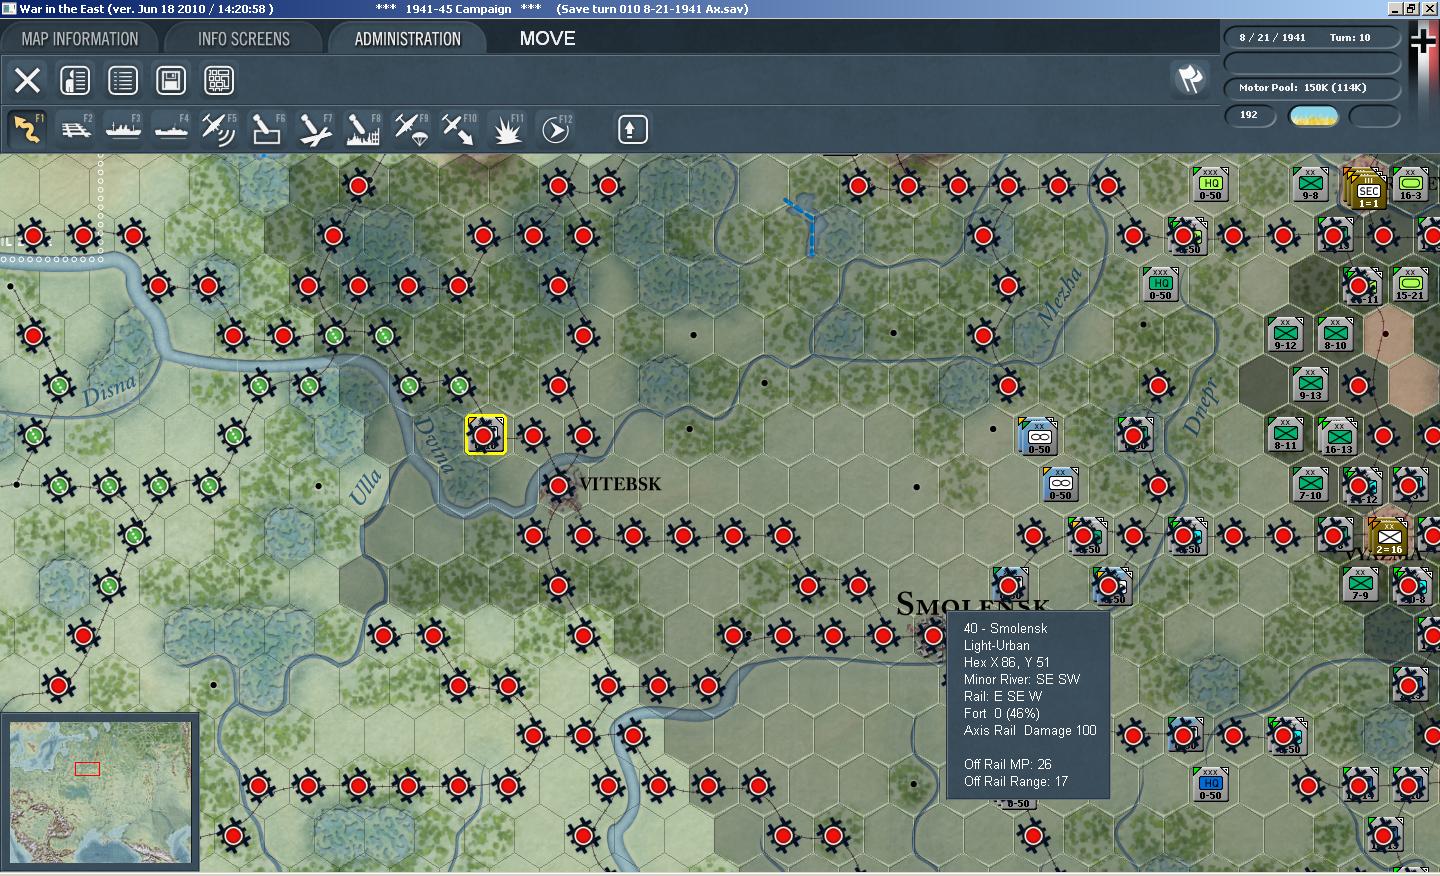Select the blue HQ 0-50 unit at bottom right
Image resolution: width=1440 pixels, height=876 pixels.
click(1210, 784)
